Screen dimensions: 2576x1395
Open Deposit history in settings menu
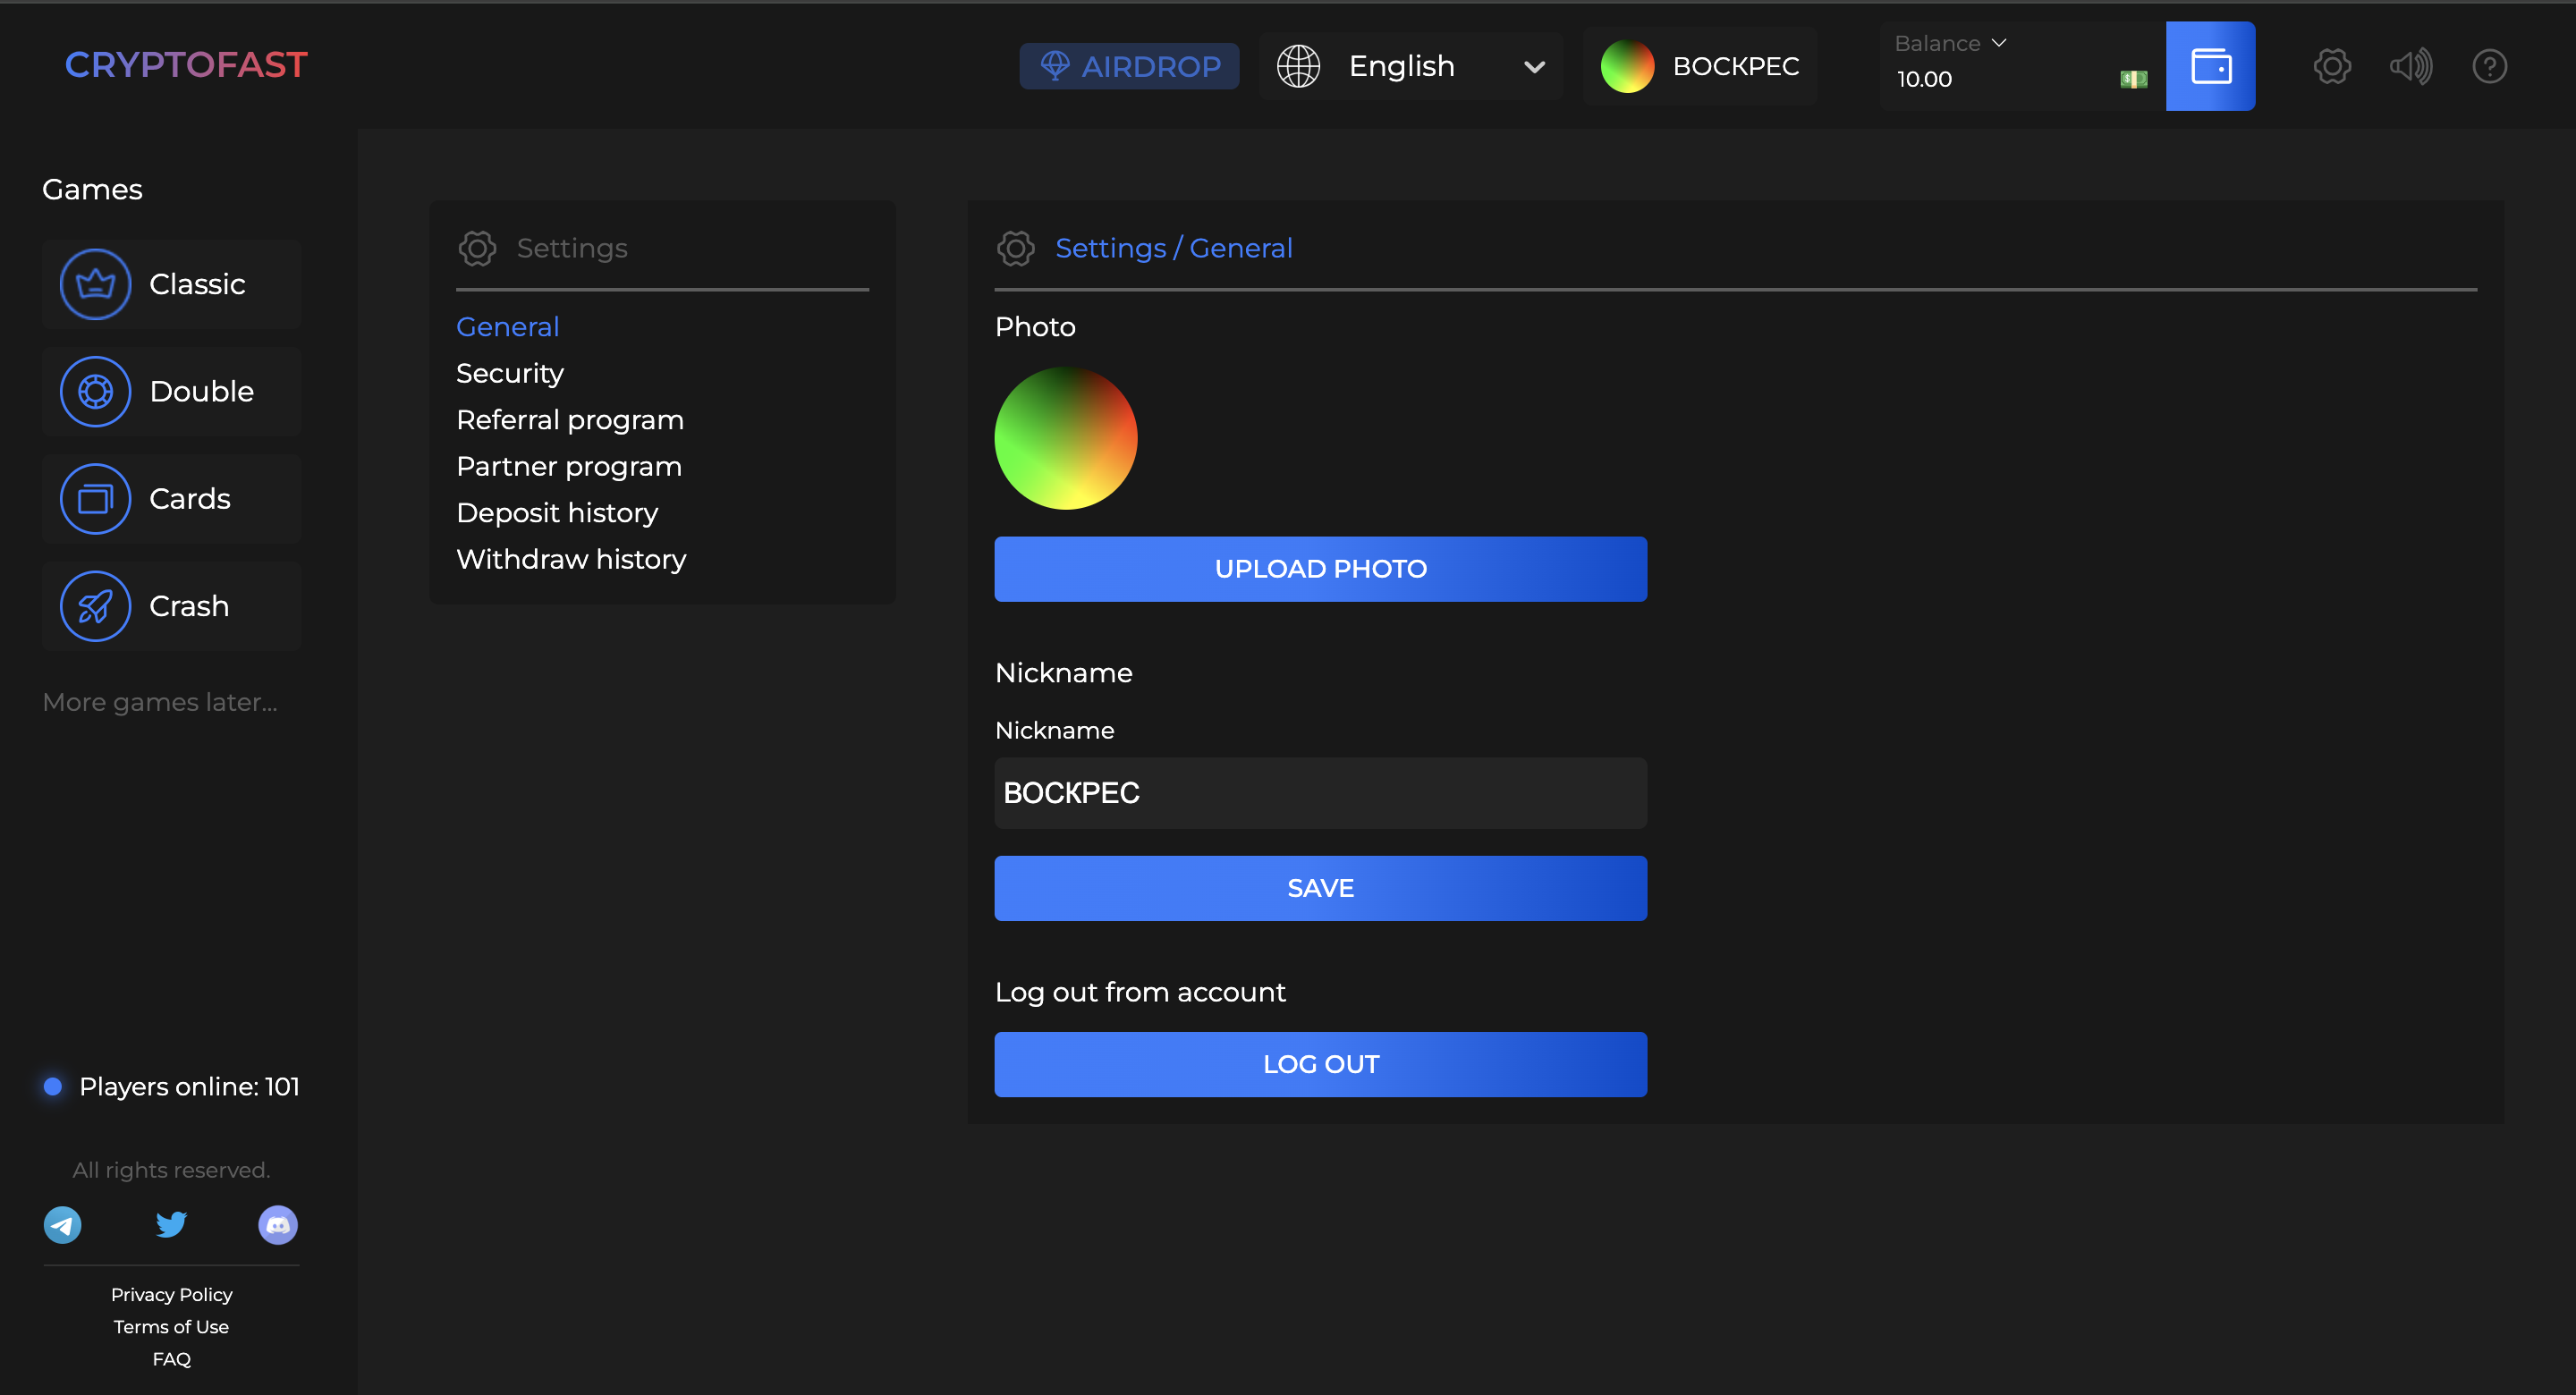557,513
